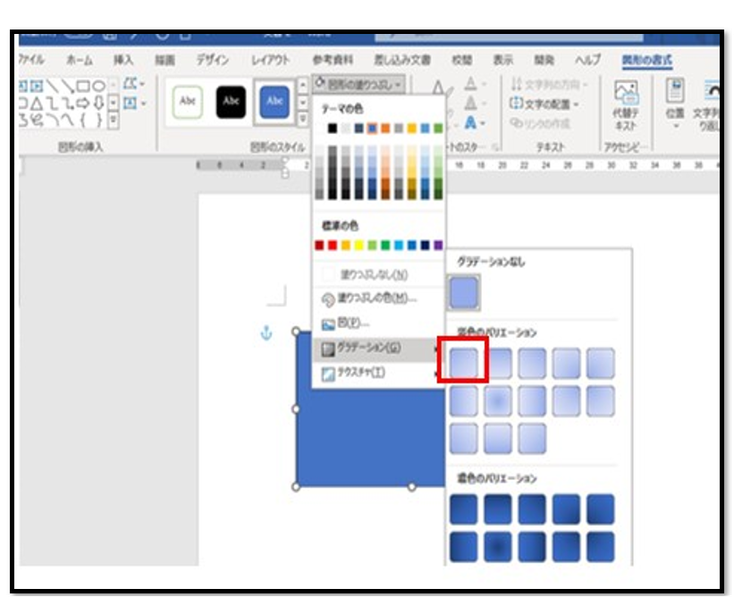Click the Position (位置) icon
The image size is (734, 597).
675,90
